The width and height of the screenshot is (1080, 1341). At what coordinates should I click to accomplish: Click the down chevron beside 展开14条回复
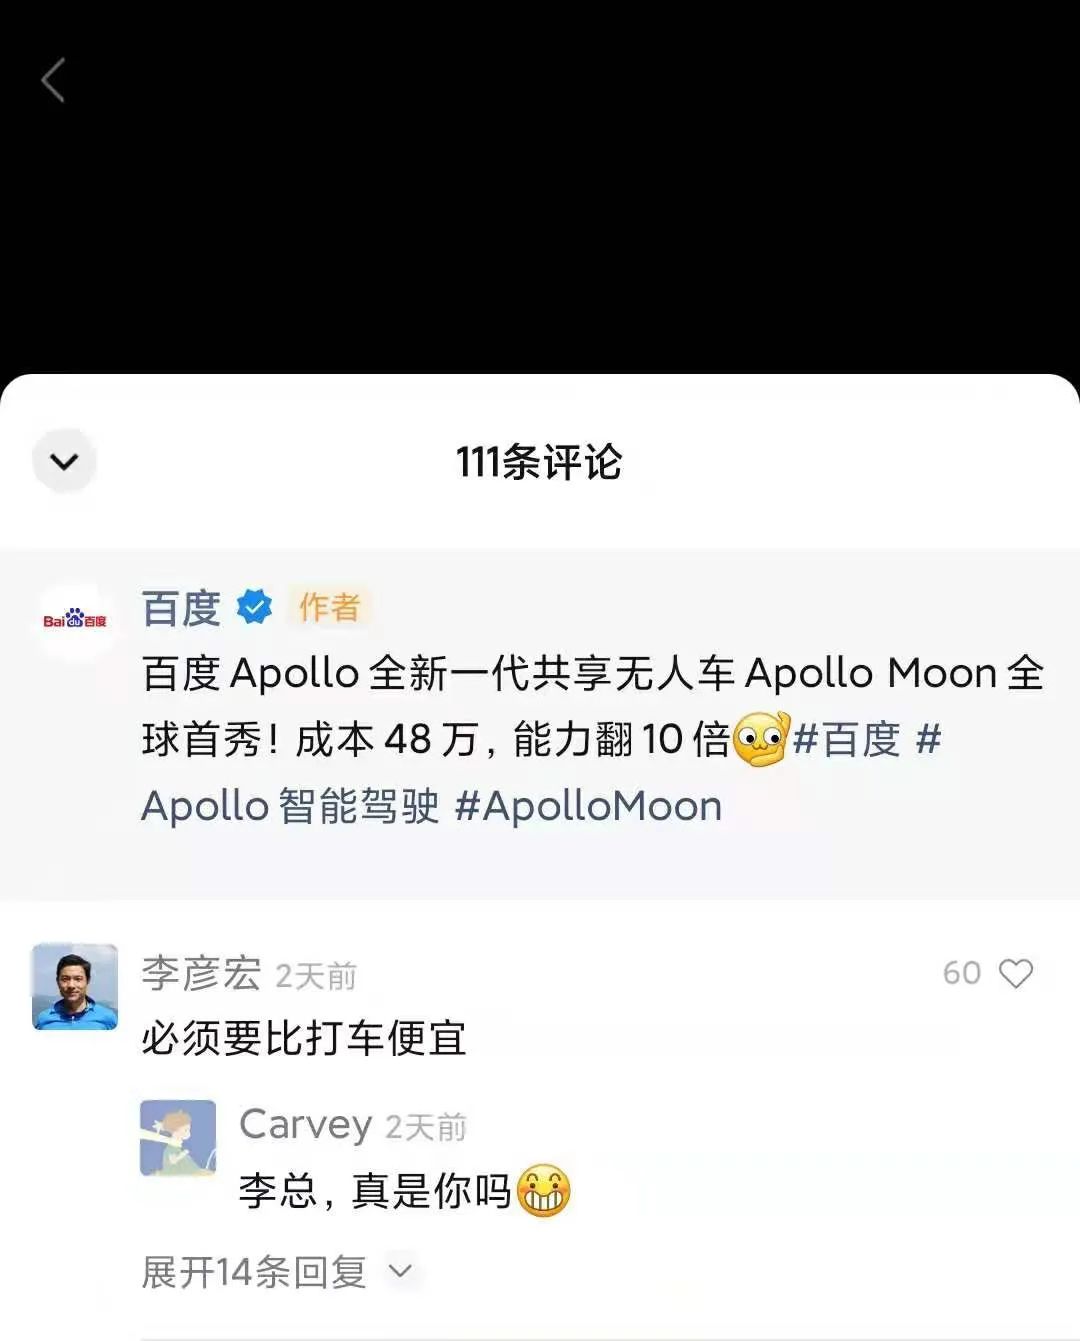pos(400,1271)
